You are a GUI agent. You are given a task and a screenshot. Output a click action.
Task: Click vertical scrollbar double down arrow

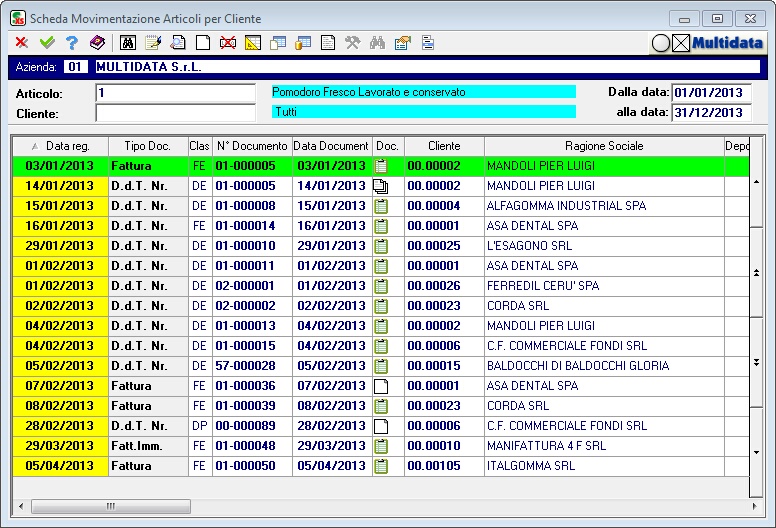pos(756,363)
